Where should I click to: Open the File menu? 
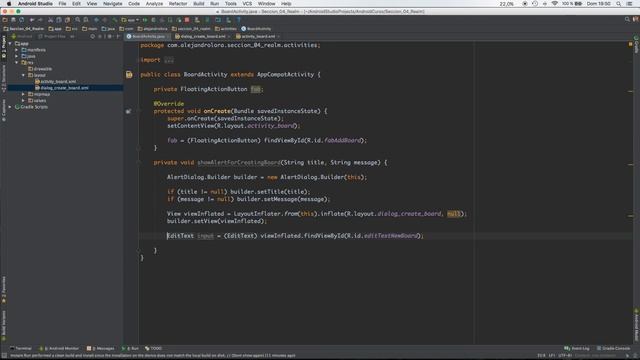(62, 4)
